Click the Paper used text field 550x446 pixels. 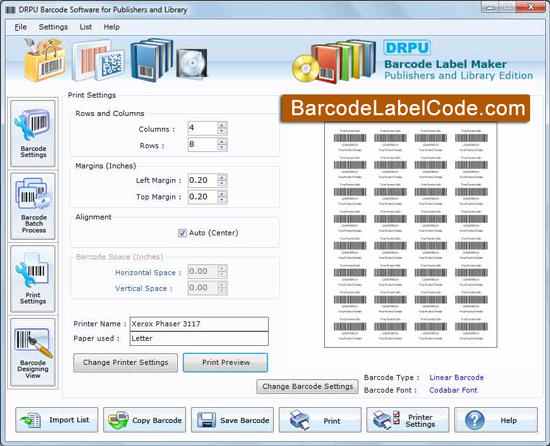tap(199, 339)
